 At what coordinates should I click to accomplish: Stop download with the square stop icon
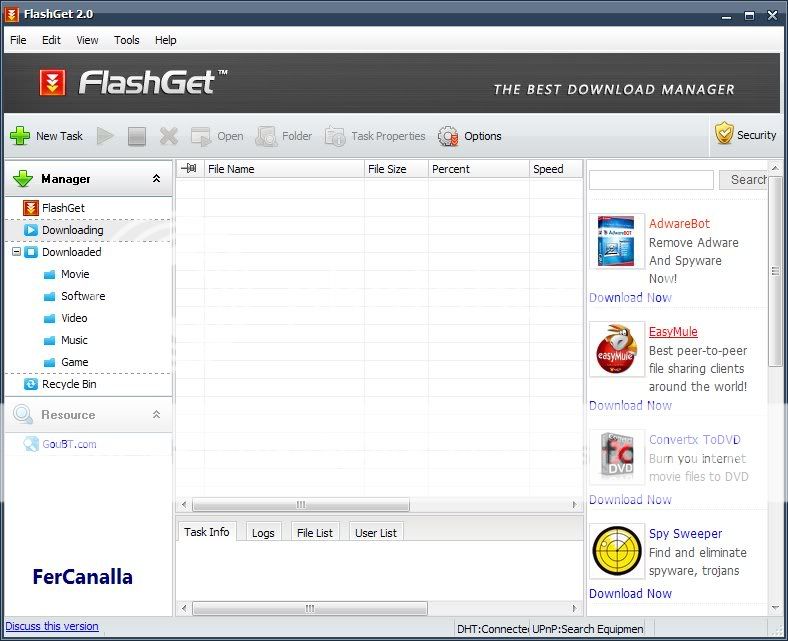pyautogui.click(x=137, y=136)
